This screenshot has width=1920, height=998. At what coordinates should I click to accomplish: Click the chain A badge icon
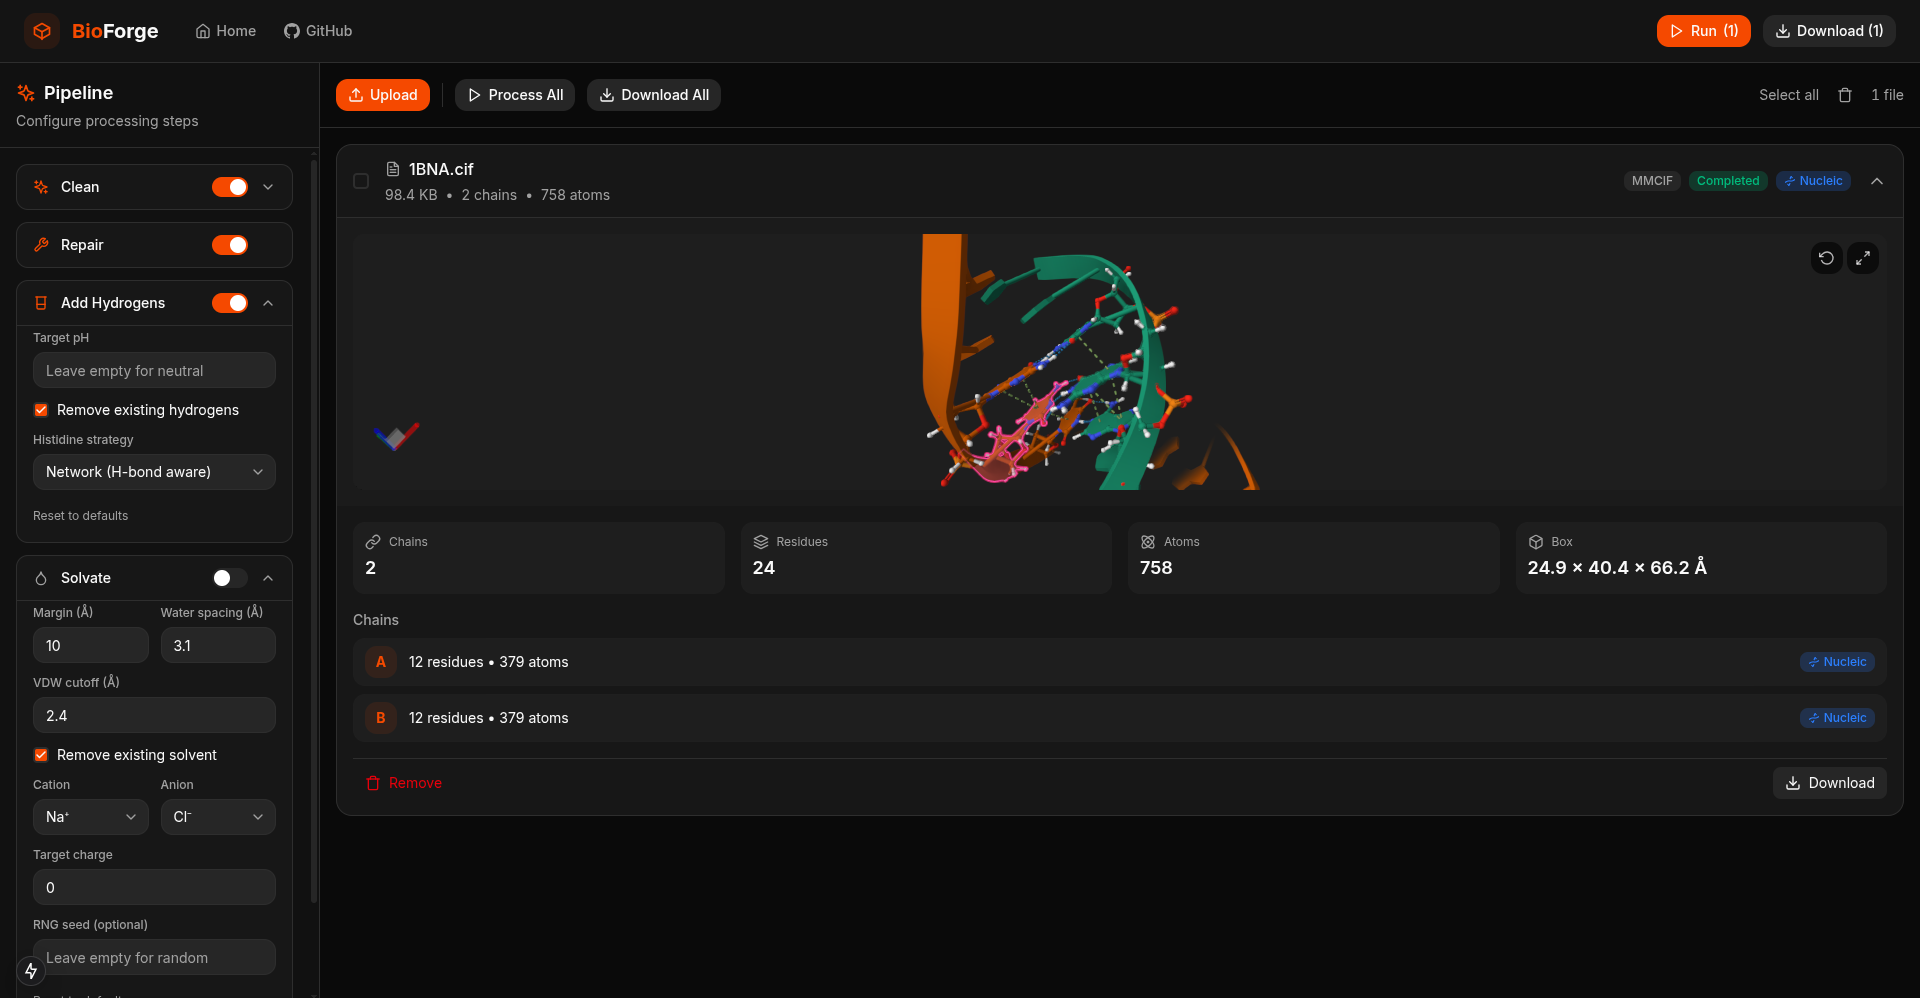[381, 662]
